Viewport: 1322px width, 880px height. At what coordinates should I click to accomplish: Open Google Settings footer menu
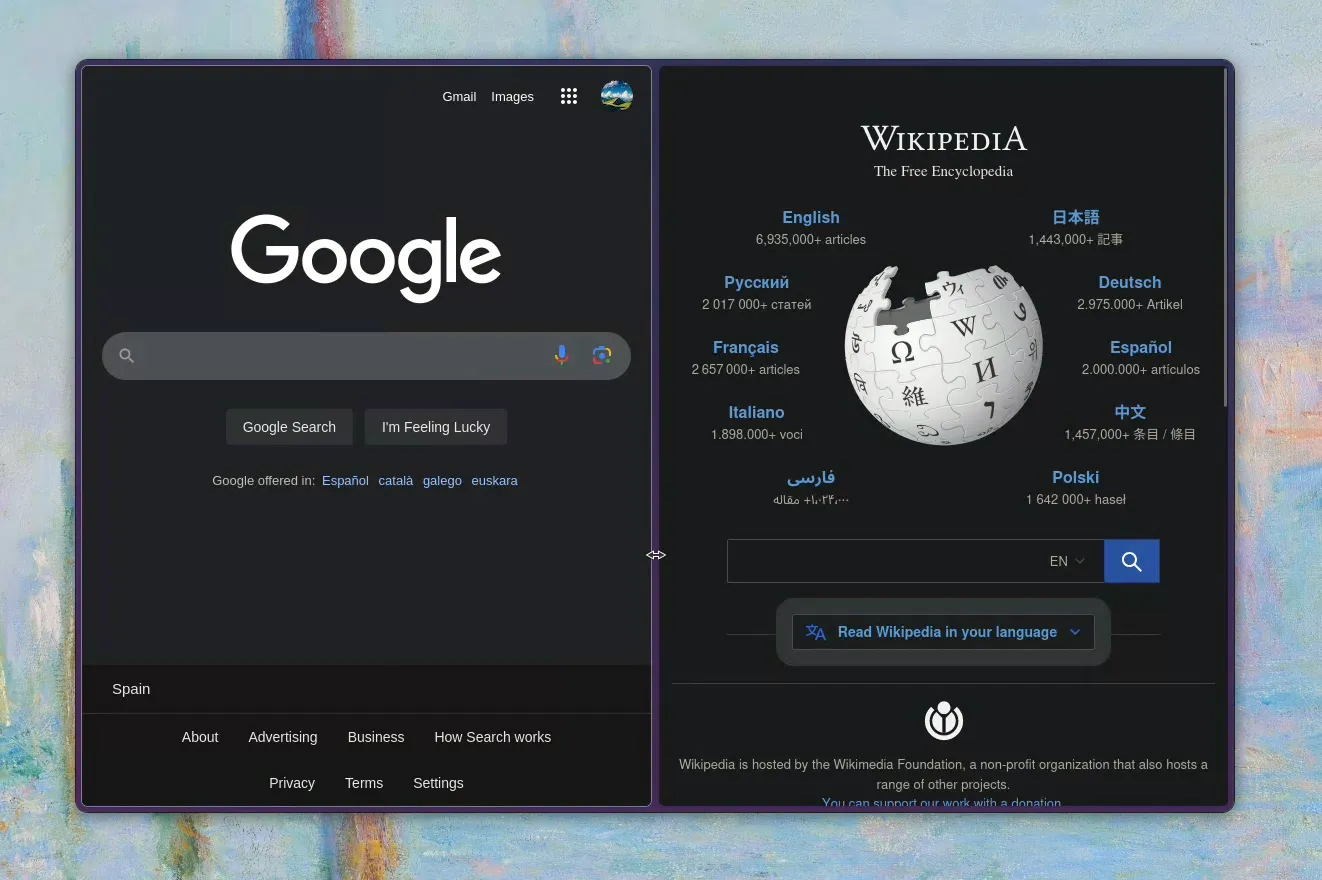tap(438, 783)
